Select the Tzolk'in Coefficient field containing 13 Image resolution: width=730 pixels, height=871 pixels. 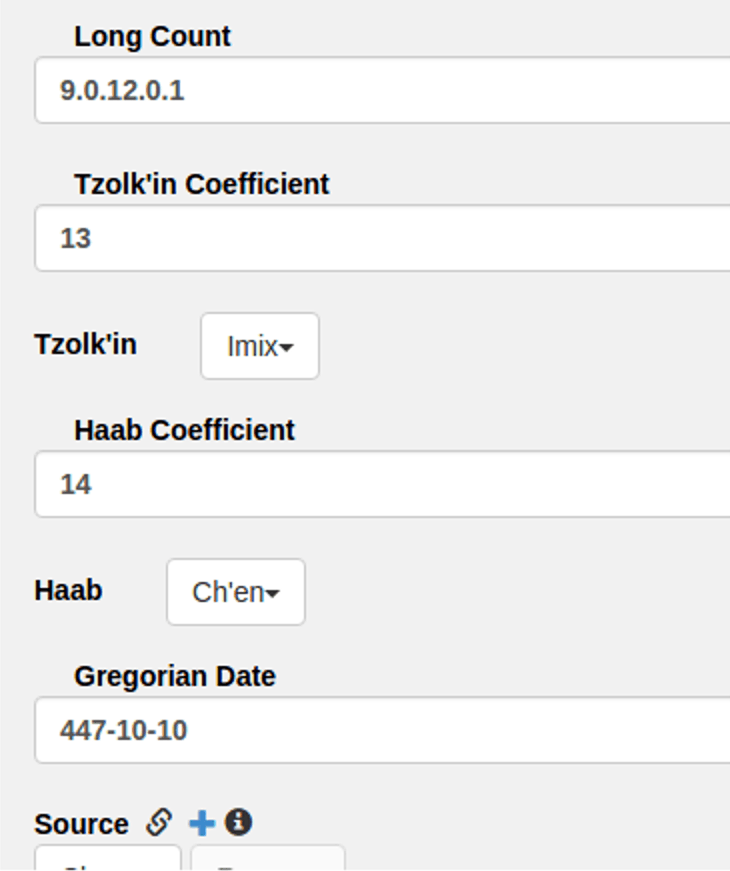coord(382,238)
